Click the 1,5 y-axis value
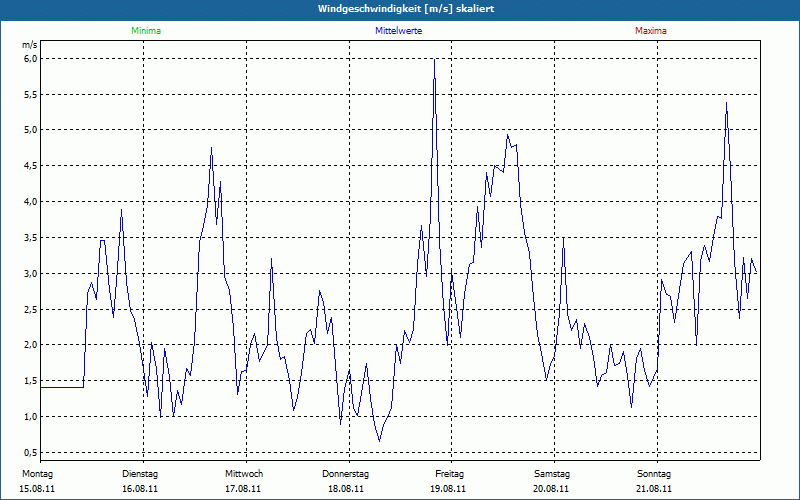Image resolution: width=800 pixels, height=500 pixels. 31,381
